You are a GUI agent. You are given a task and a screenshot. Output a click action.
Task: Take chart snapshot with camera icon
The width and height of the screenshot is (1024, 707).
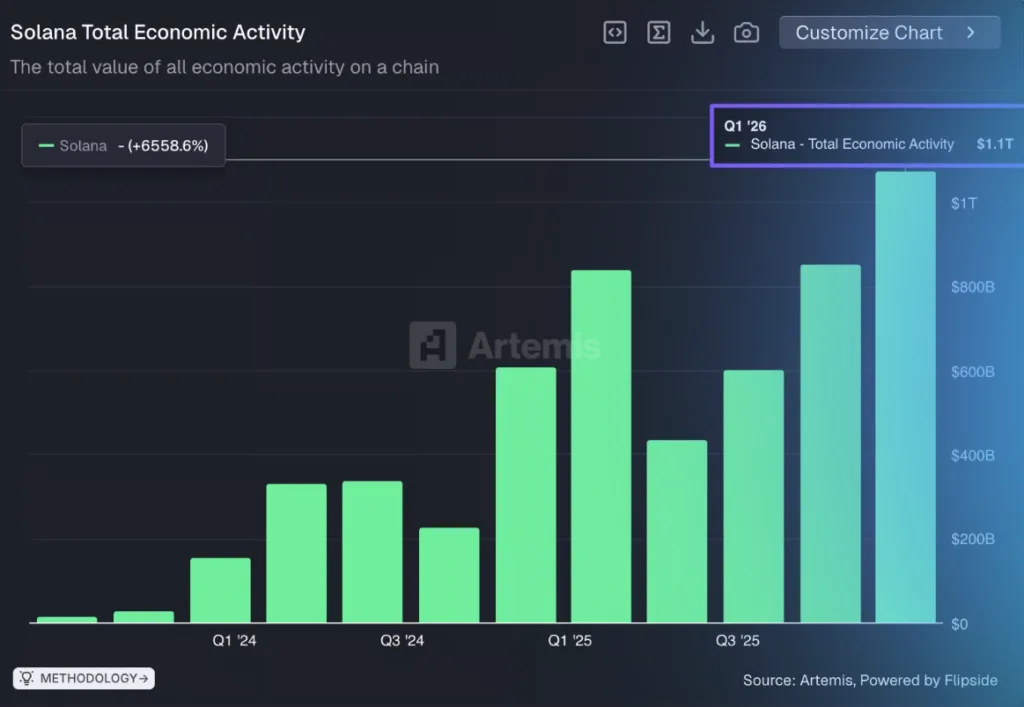(x=746, y=33)
